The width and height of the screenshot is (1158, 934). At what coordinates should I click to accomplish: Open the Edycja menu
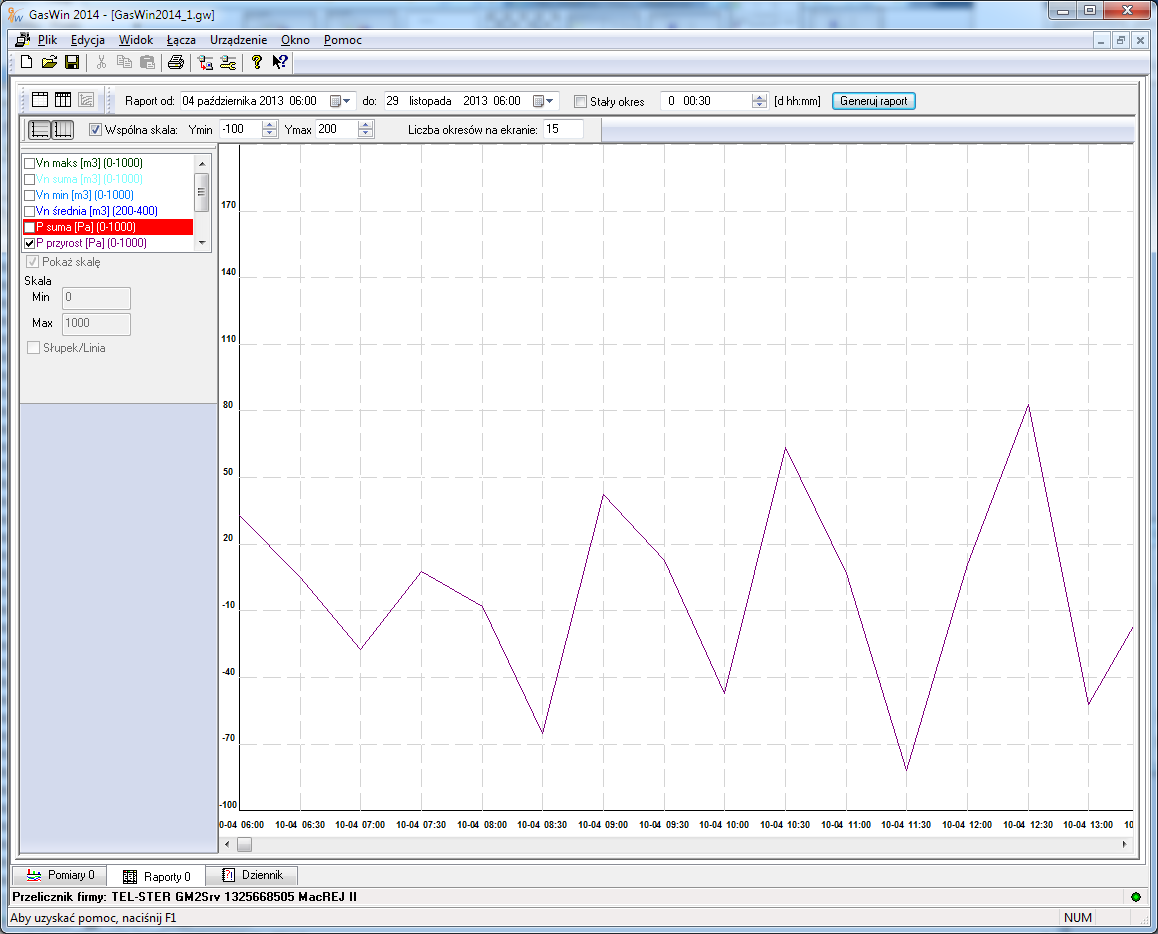[88, 40]
